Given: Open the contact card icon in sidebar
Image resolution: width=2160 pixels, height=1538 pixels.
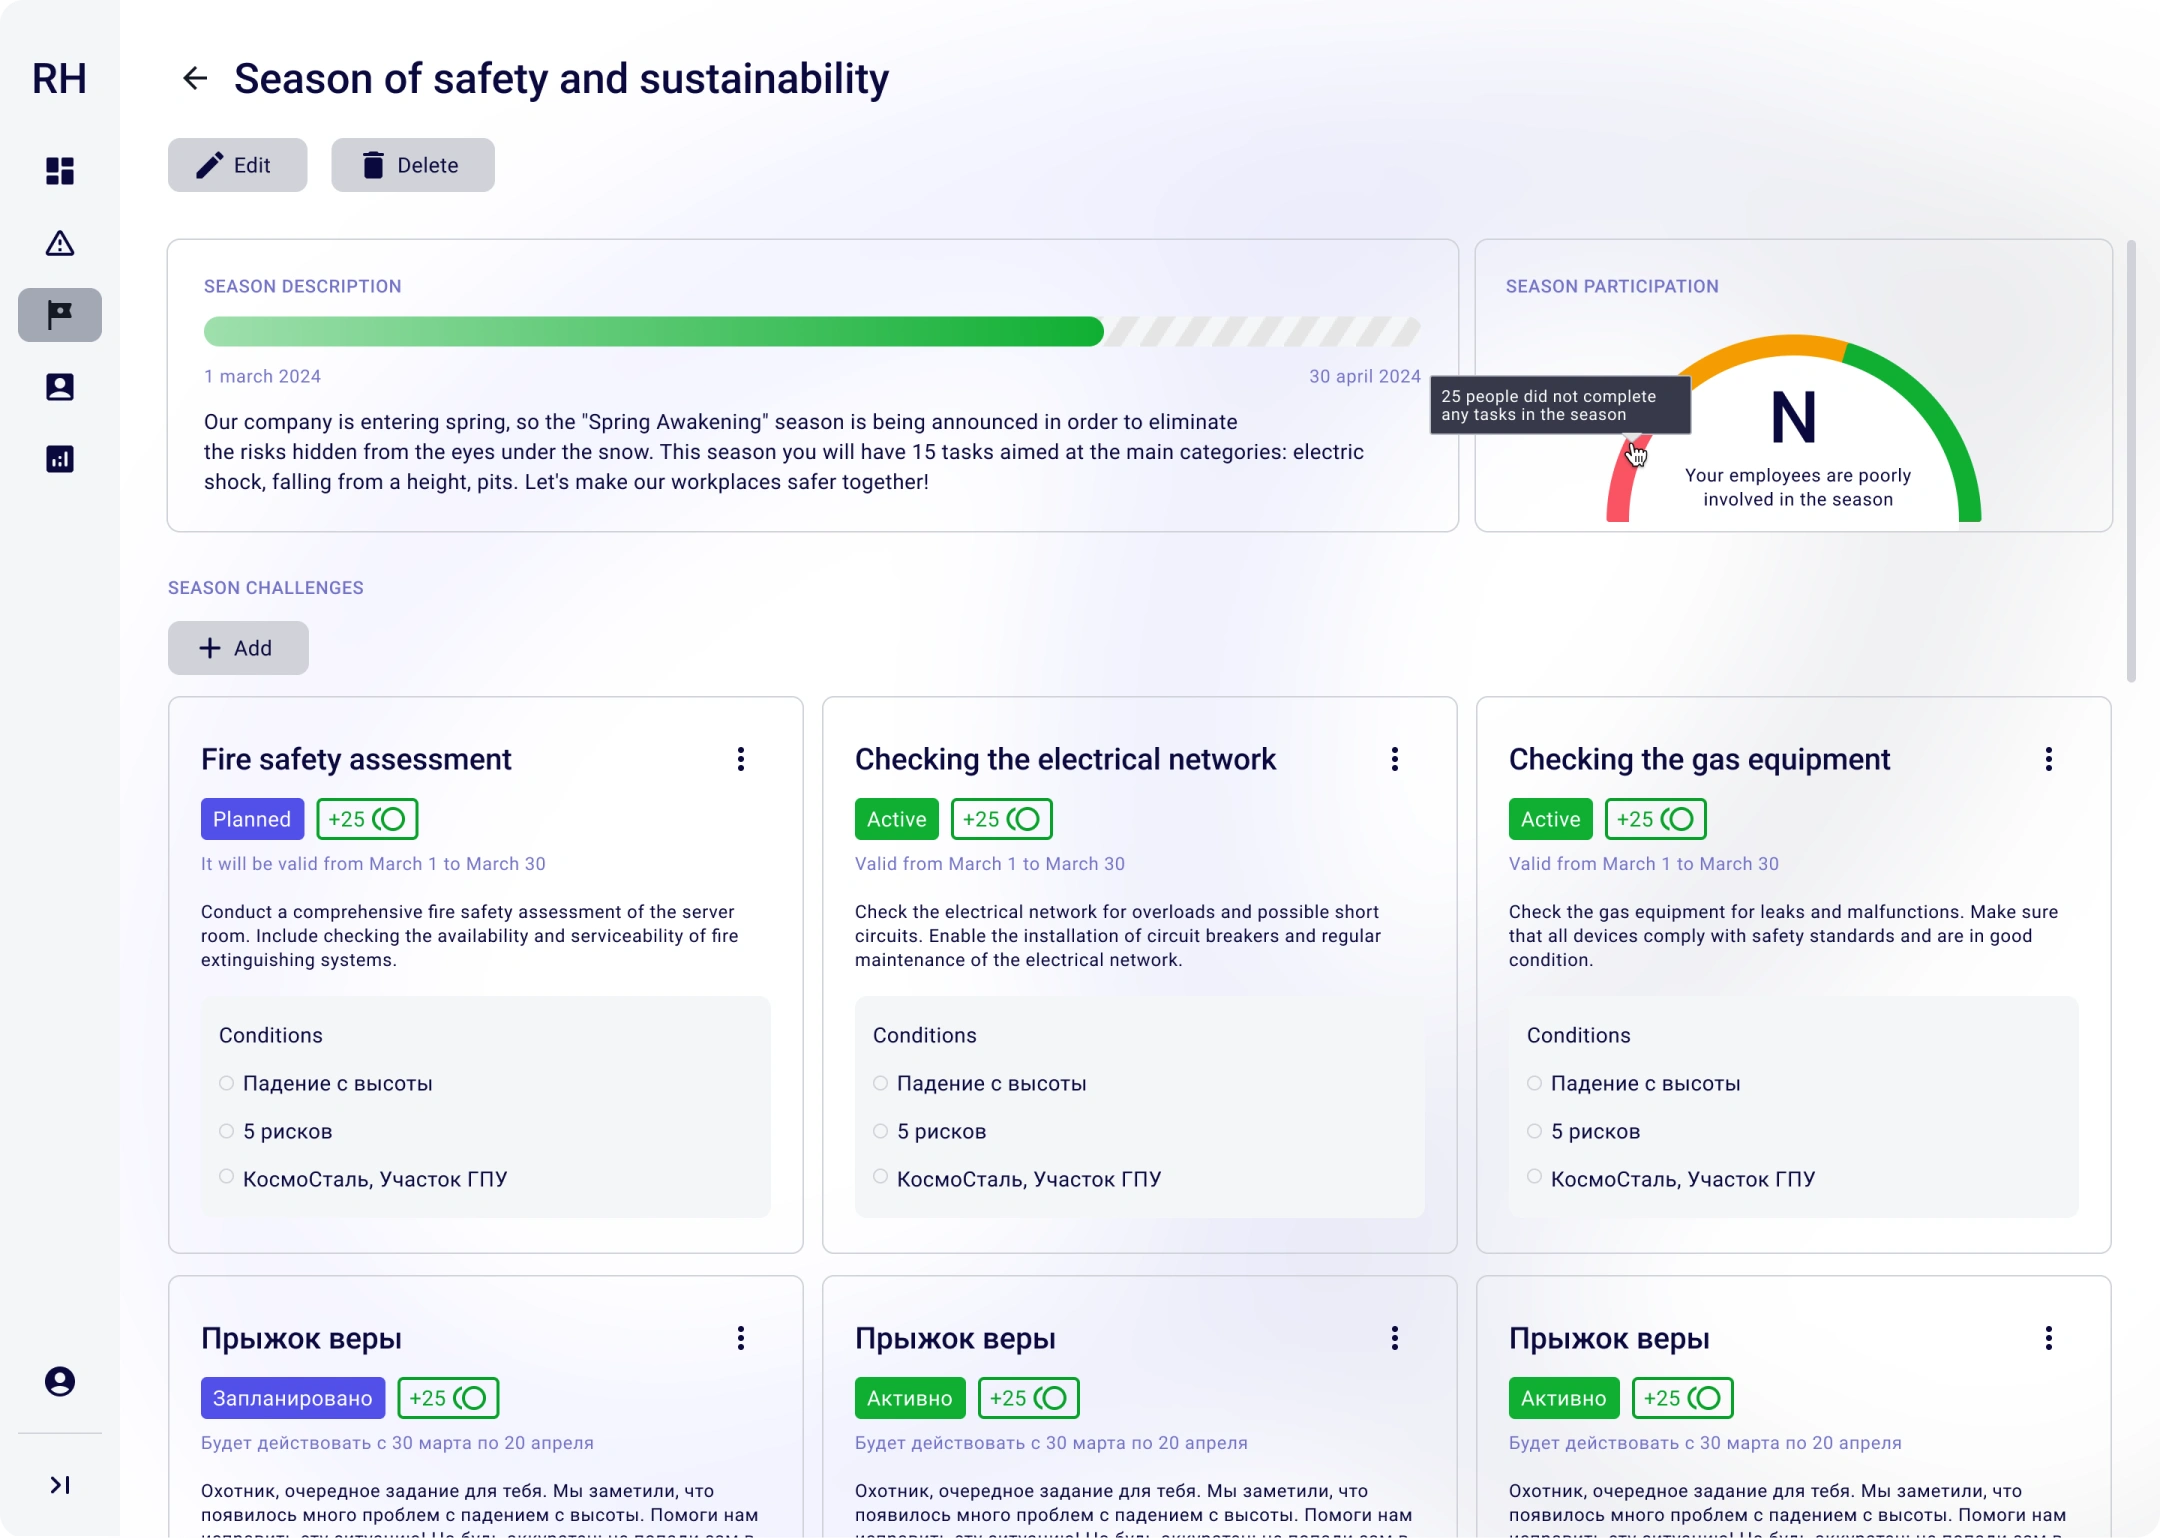Looking at the screenshot, I should 60,387.
